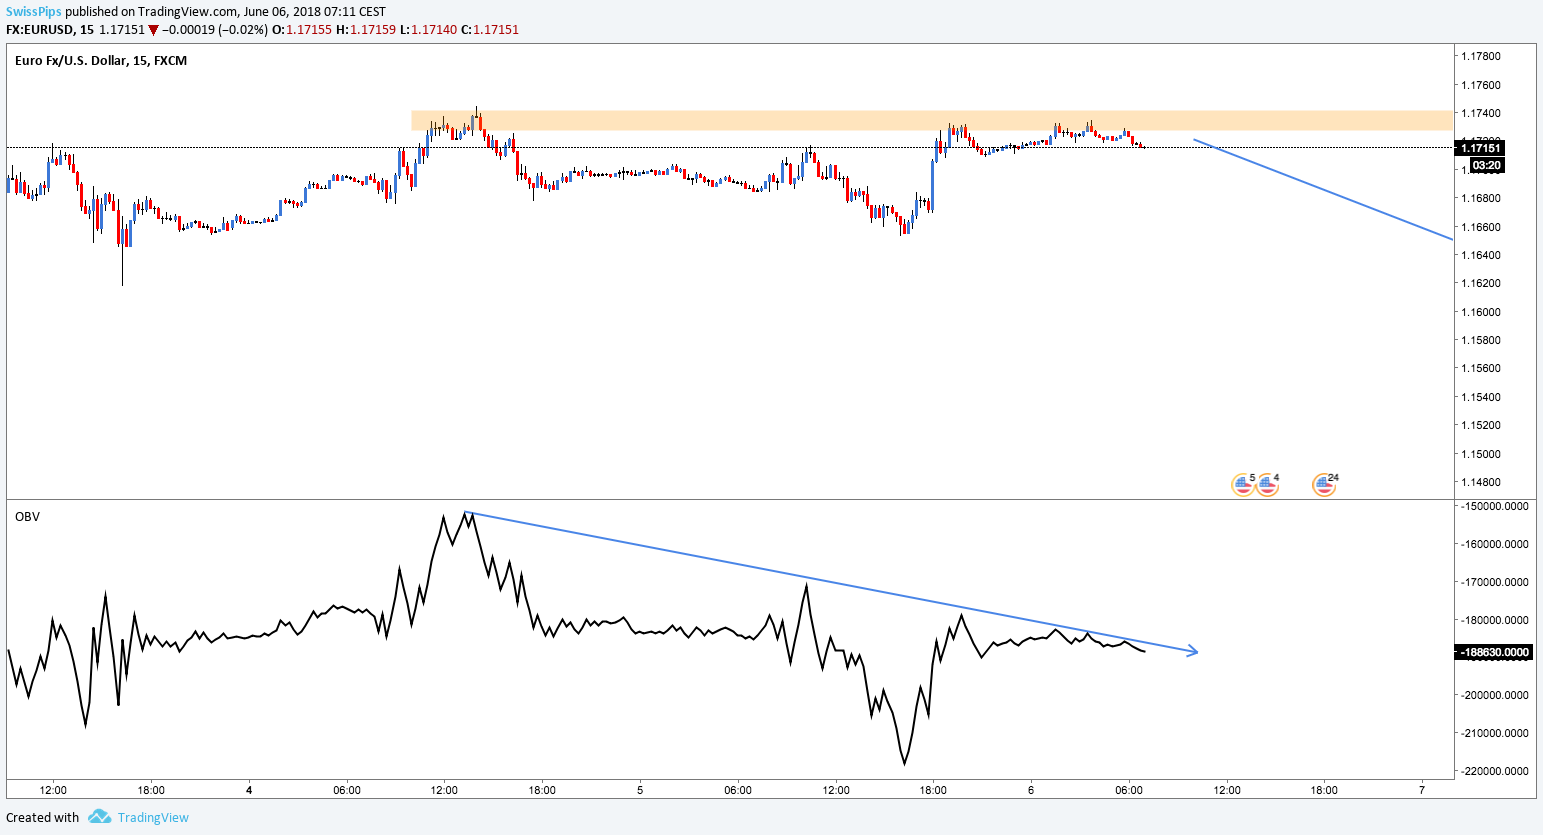The width and height of the screenshot is (1543, 835).
Task: Open the economic event flag numbered 5
Action: pyautogui.click(x=1243, y=485)
